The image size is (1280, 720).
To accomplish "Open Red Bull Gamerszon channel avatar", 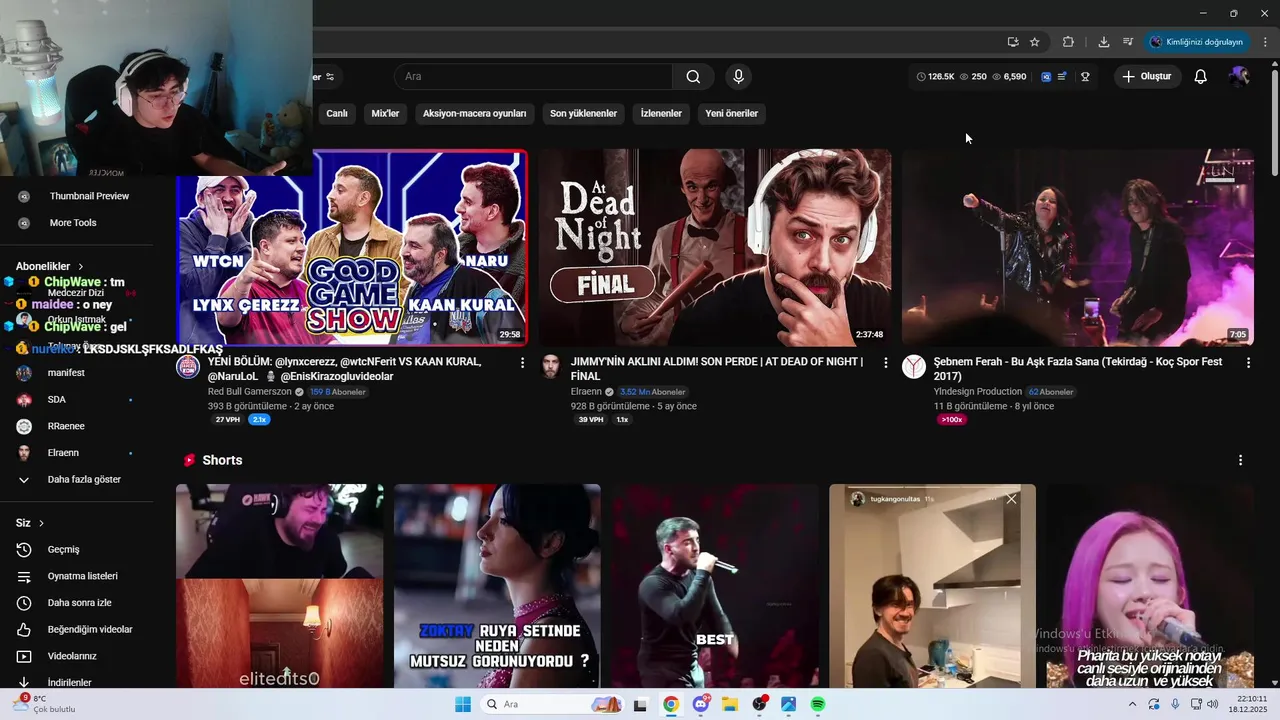I will tap(188, 366).
